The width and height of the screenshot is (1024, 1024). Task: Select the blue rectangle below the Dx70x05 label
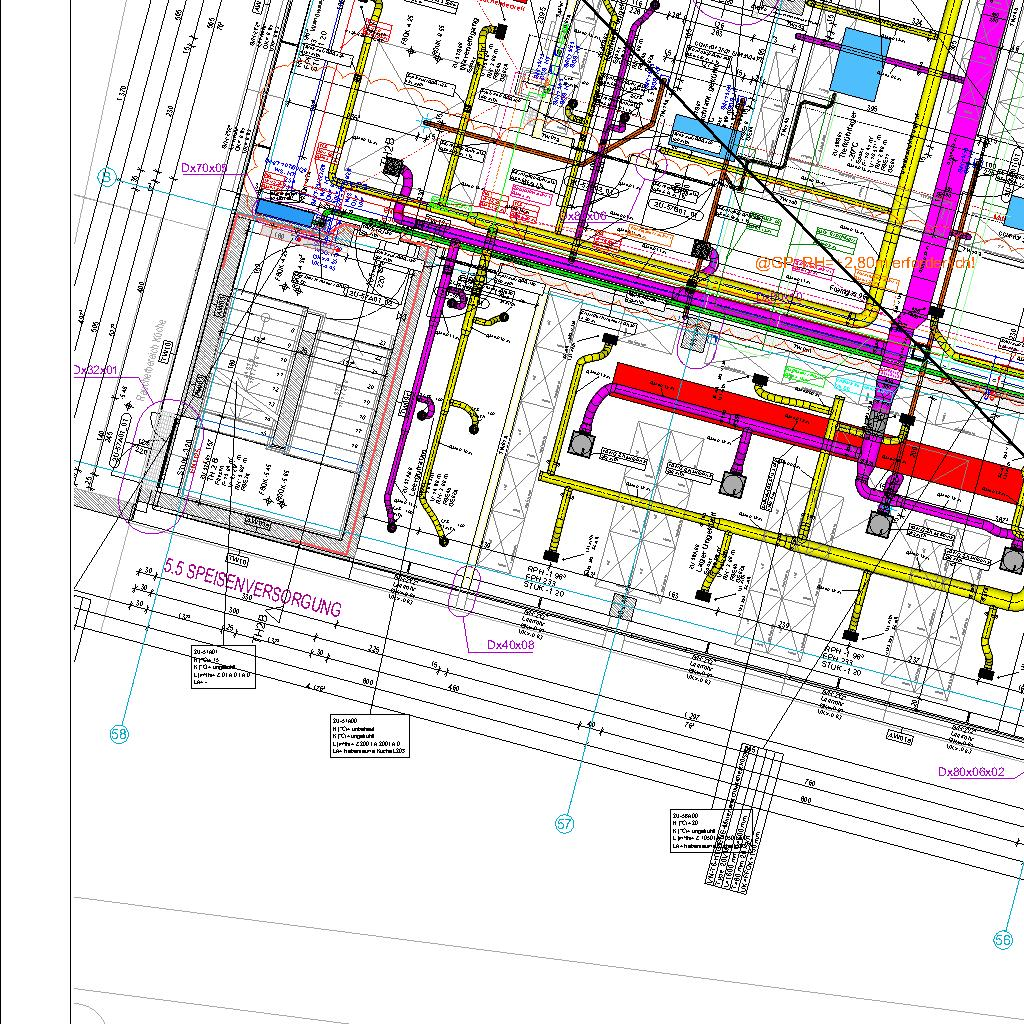[x=283, y=214]
